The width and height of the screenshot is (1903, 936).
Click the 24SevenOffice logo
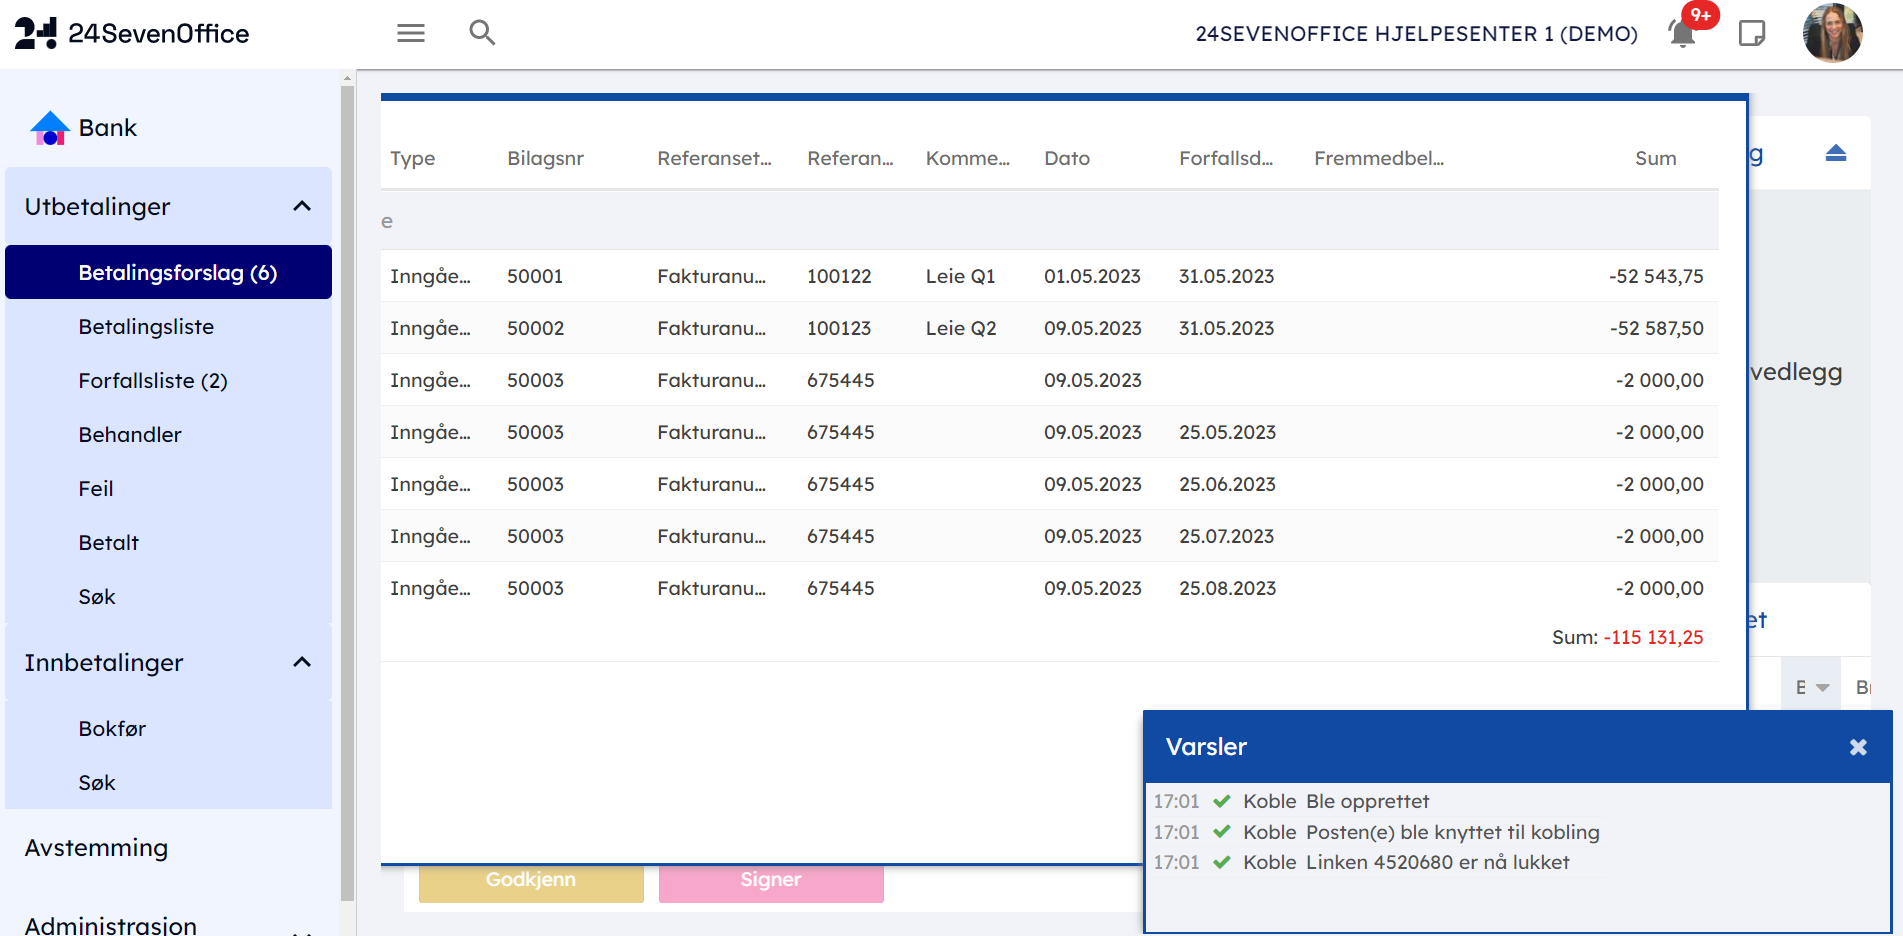tap(132, 34)
